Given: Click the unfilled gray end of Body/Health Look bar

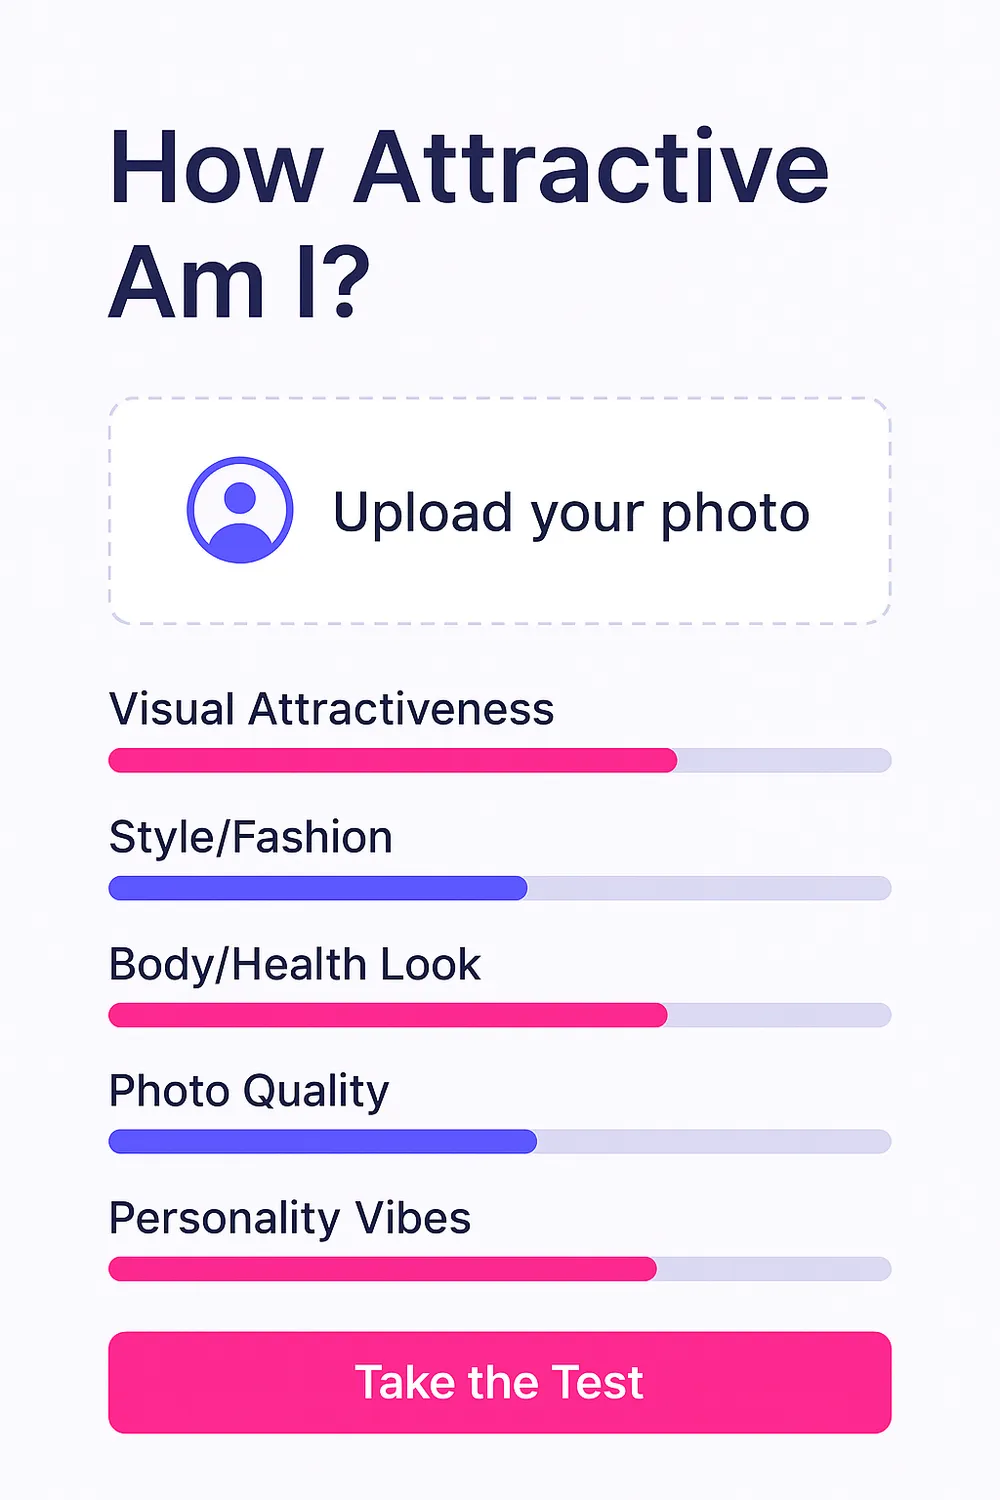Looking at the screenshot, I should [x=779, y=1015].
